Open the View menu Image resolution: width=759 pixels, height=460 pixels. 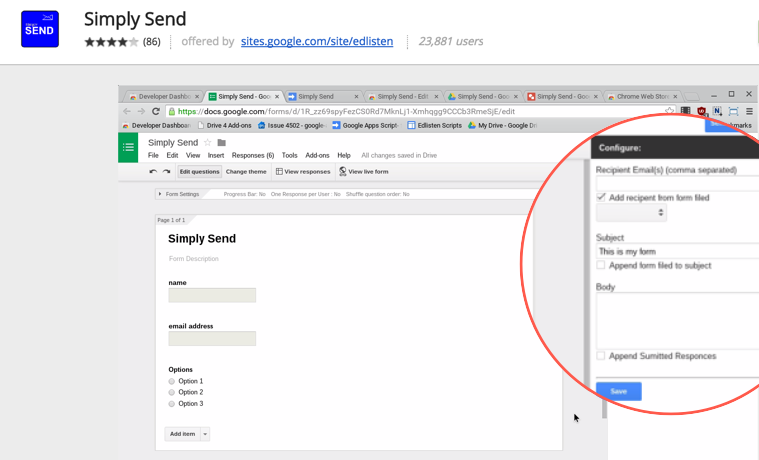point(193,155)
